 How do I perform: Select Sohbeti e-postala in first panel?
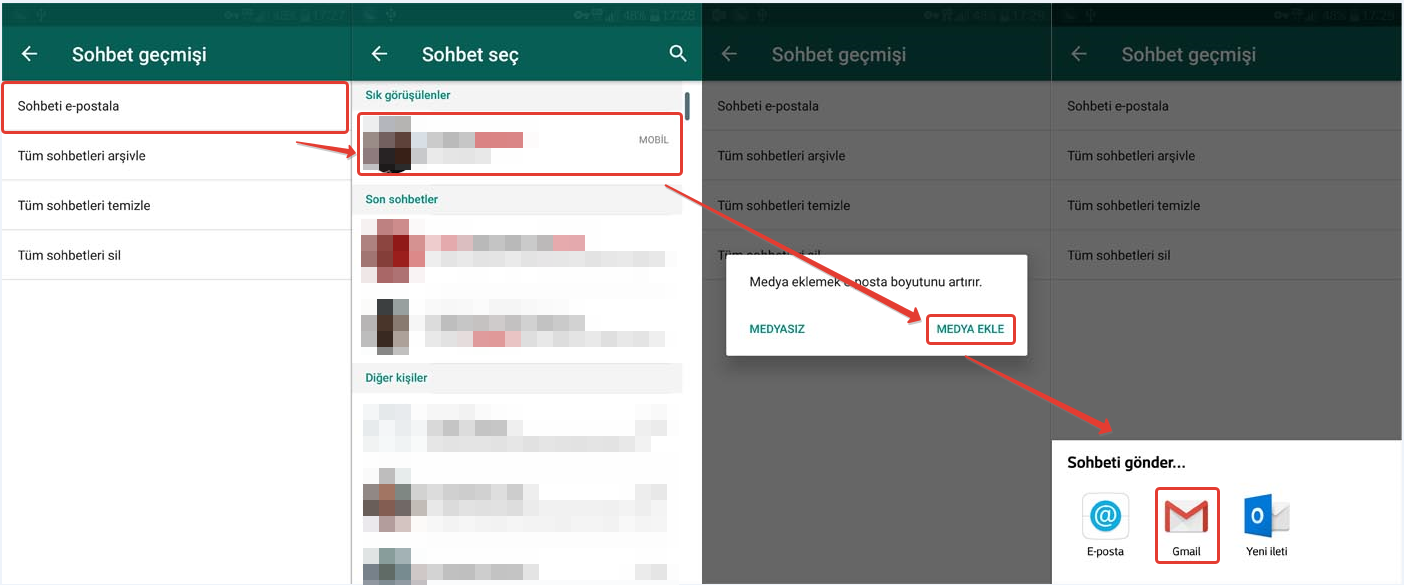coord(175,107)
